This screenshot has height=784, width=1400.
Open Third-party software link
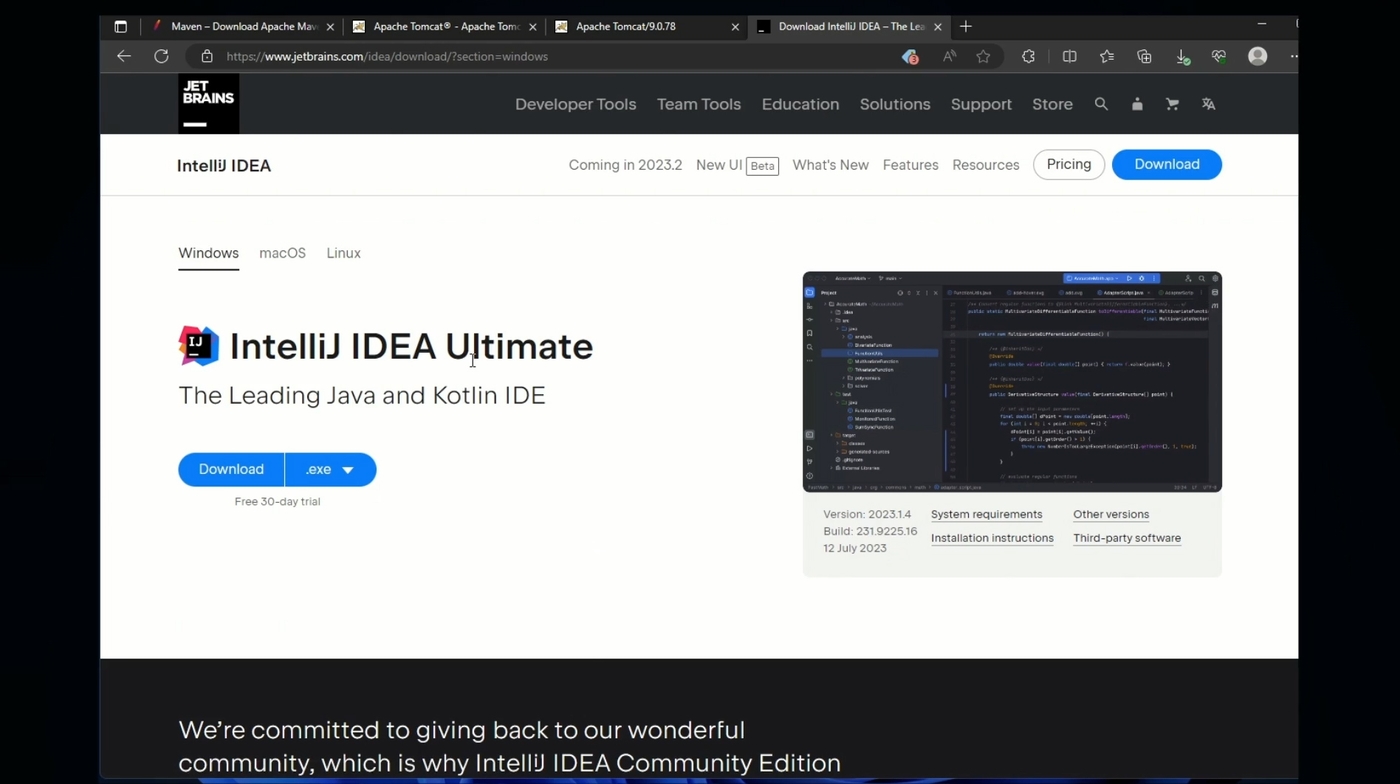coord(1127,538)
